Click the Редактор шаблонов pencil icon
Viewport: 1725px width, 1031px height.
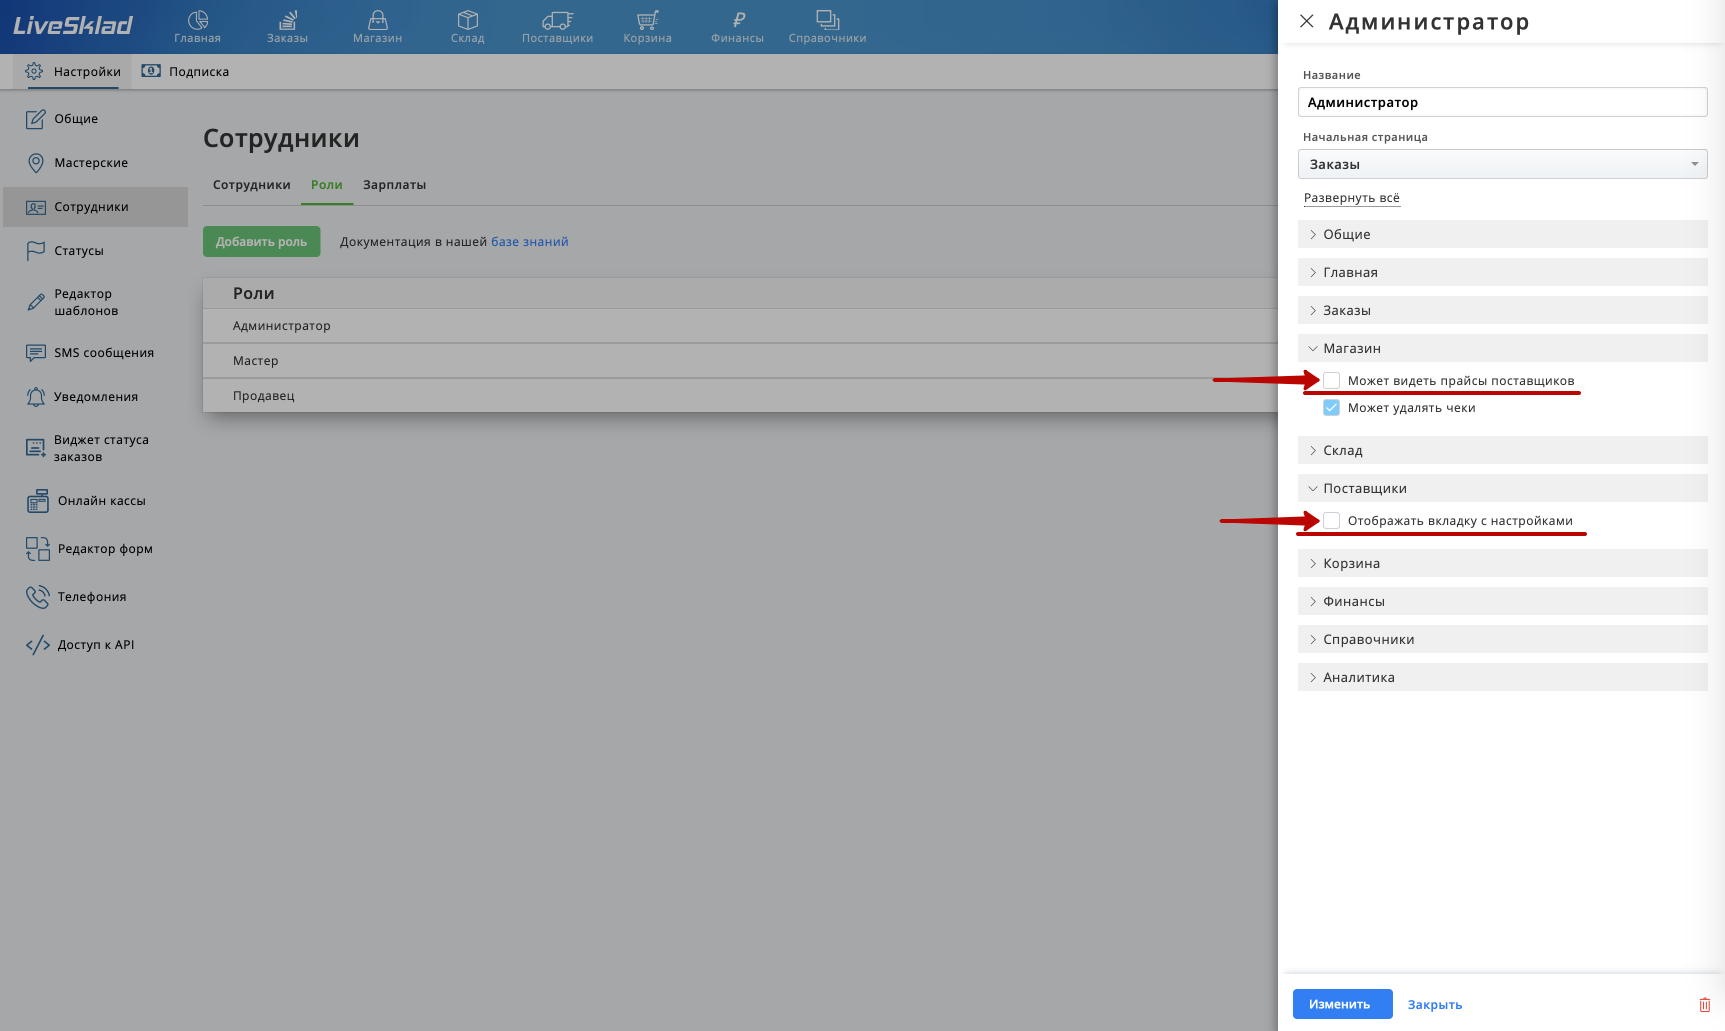tap(36, 302)
